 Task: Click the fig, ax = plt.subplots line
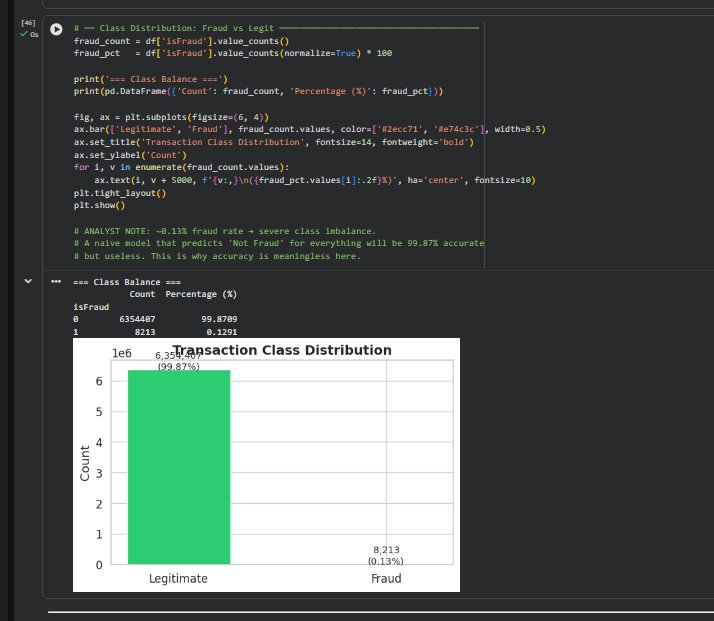171,117
